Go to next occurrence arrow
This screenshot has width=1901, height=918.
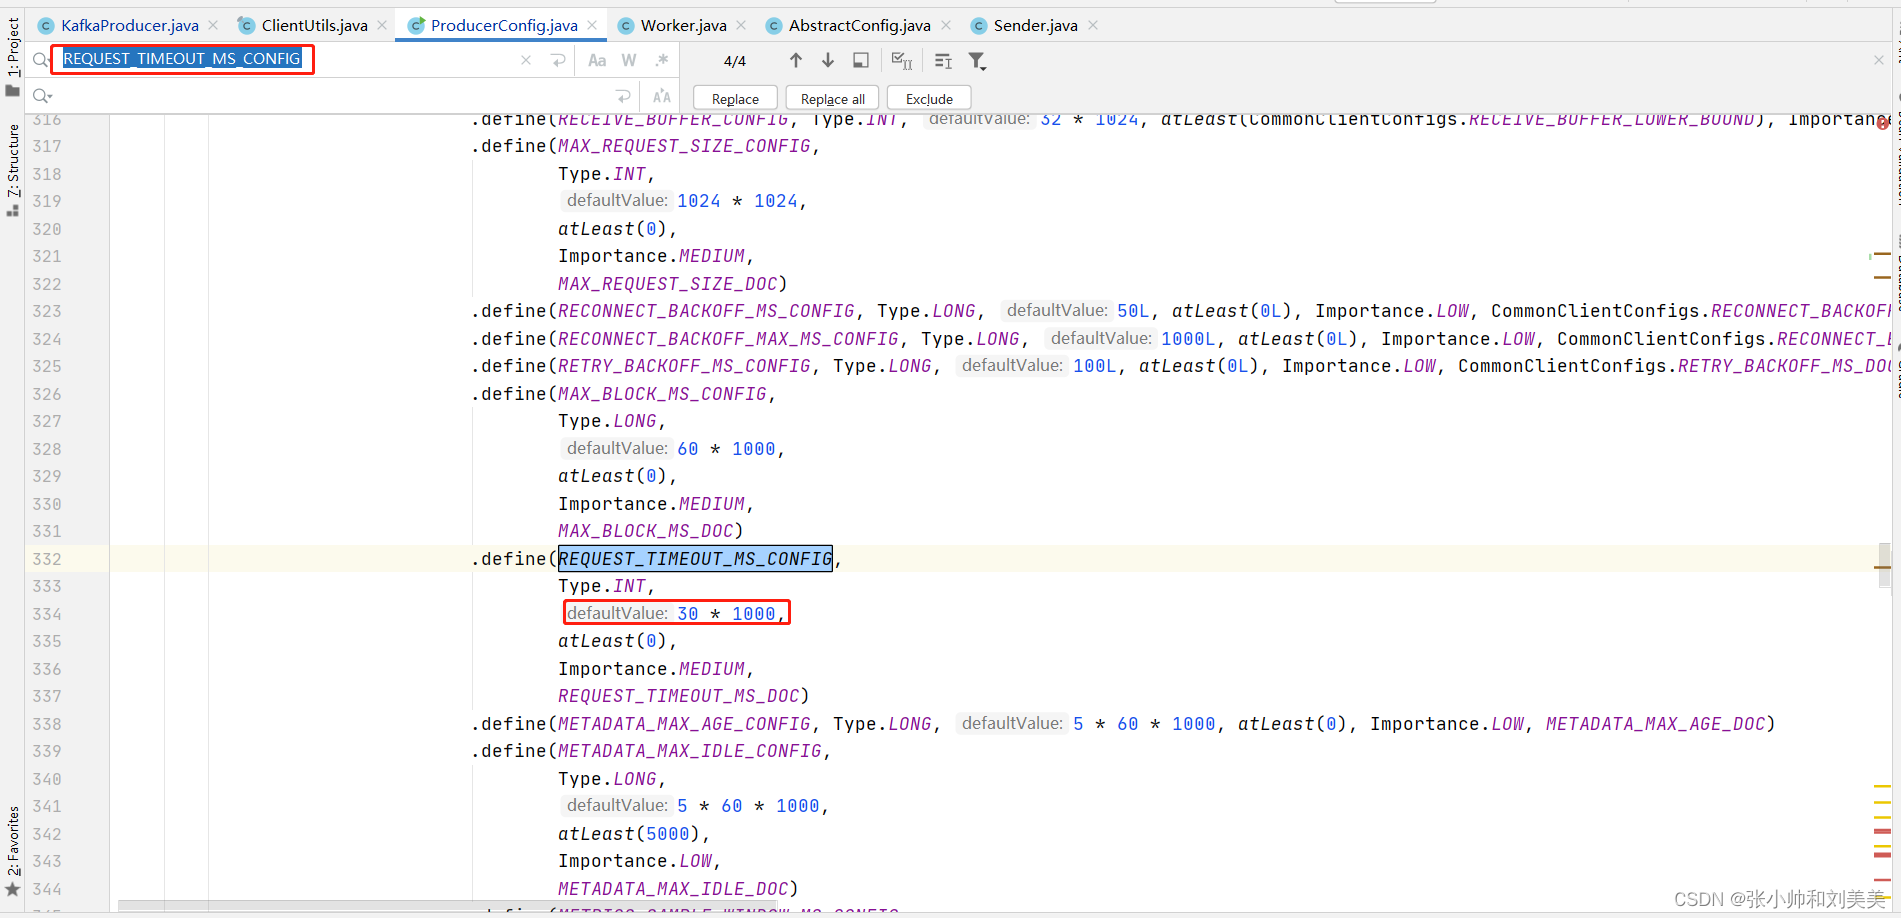(x=828, y=60)
